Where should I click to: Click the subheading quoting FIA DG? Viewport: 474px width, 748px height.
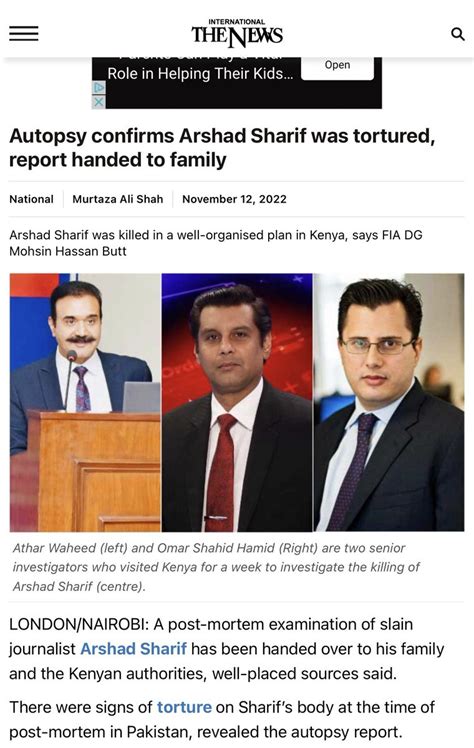tap(216, 243)
